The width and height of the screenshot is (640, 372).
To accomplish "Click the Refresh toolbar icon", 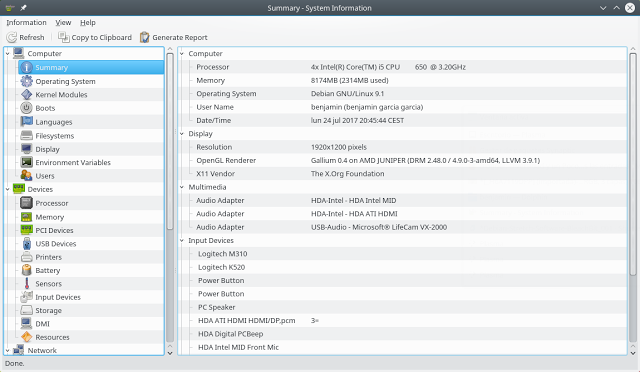I will [11, 37].
